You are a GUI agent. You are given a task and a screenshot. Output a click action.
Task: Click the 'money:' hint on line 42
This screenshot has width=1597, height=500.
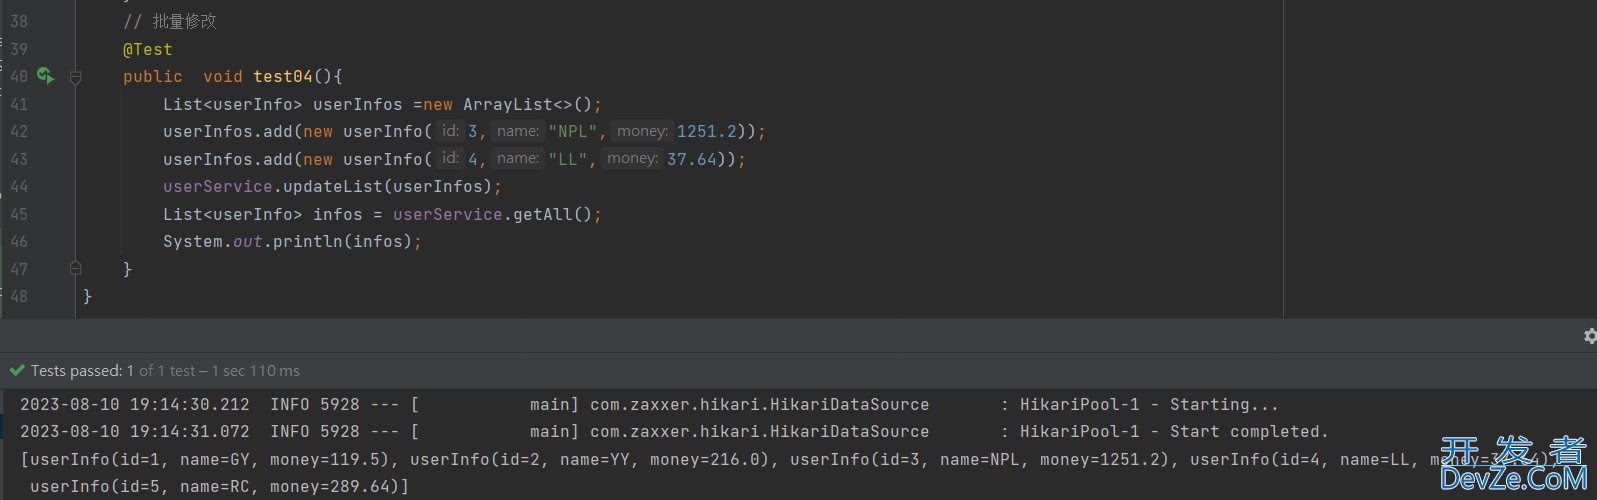pos(642,131)
